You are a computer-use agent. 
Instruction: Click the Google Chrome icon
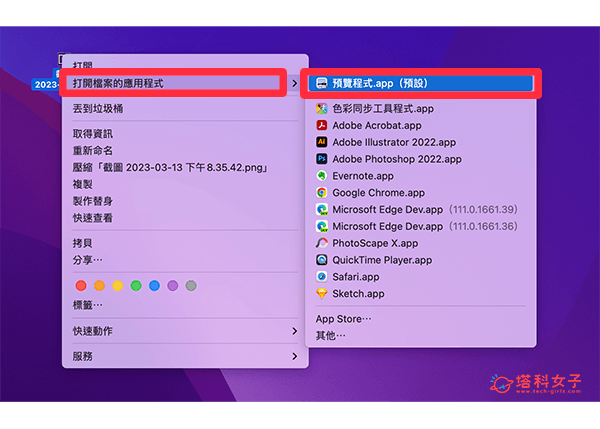[x=322, y=193]
